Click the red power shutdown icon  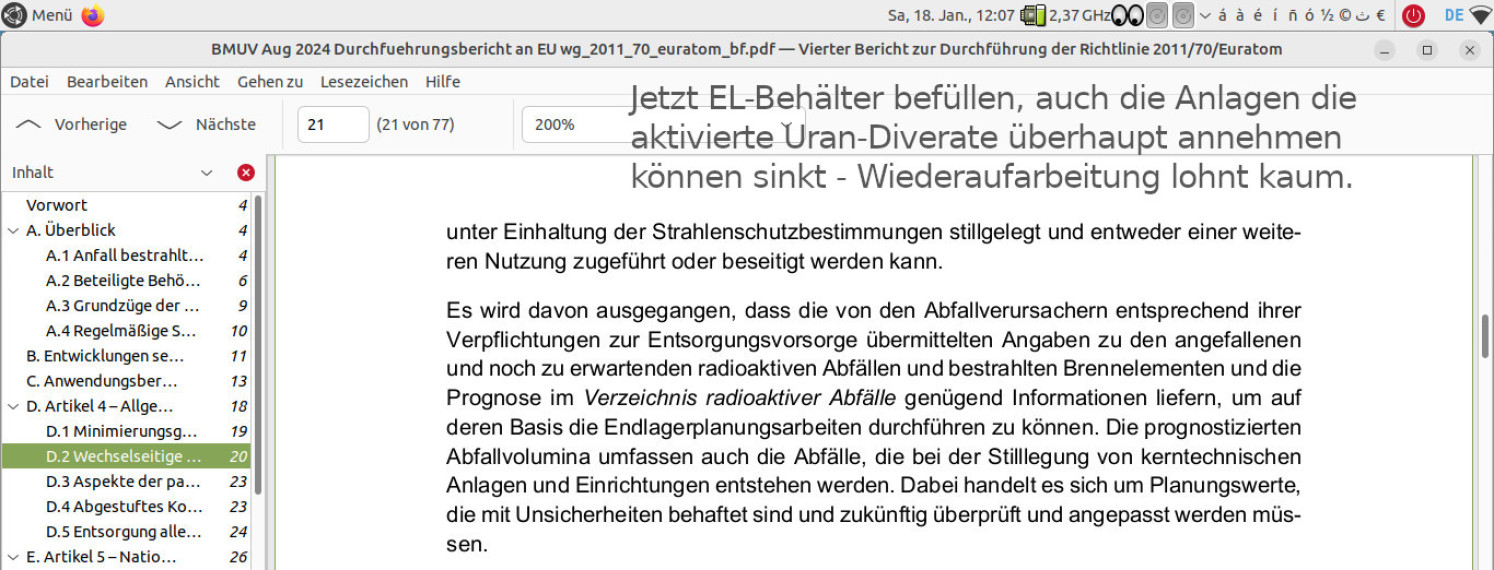click(1413, 15)
